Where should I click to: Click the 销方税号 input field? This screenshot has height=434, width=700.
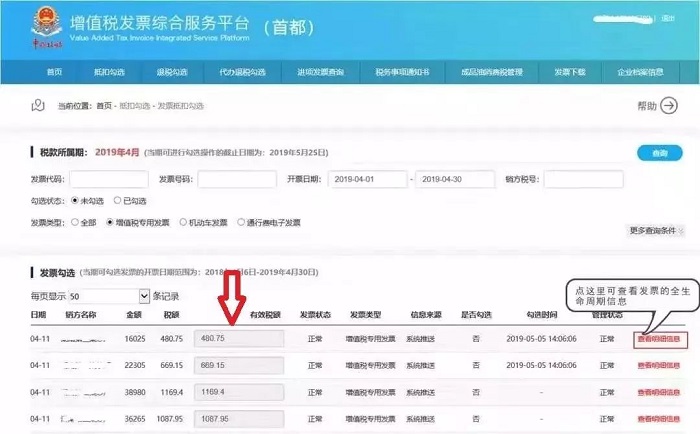[x=582, y=180]
